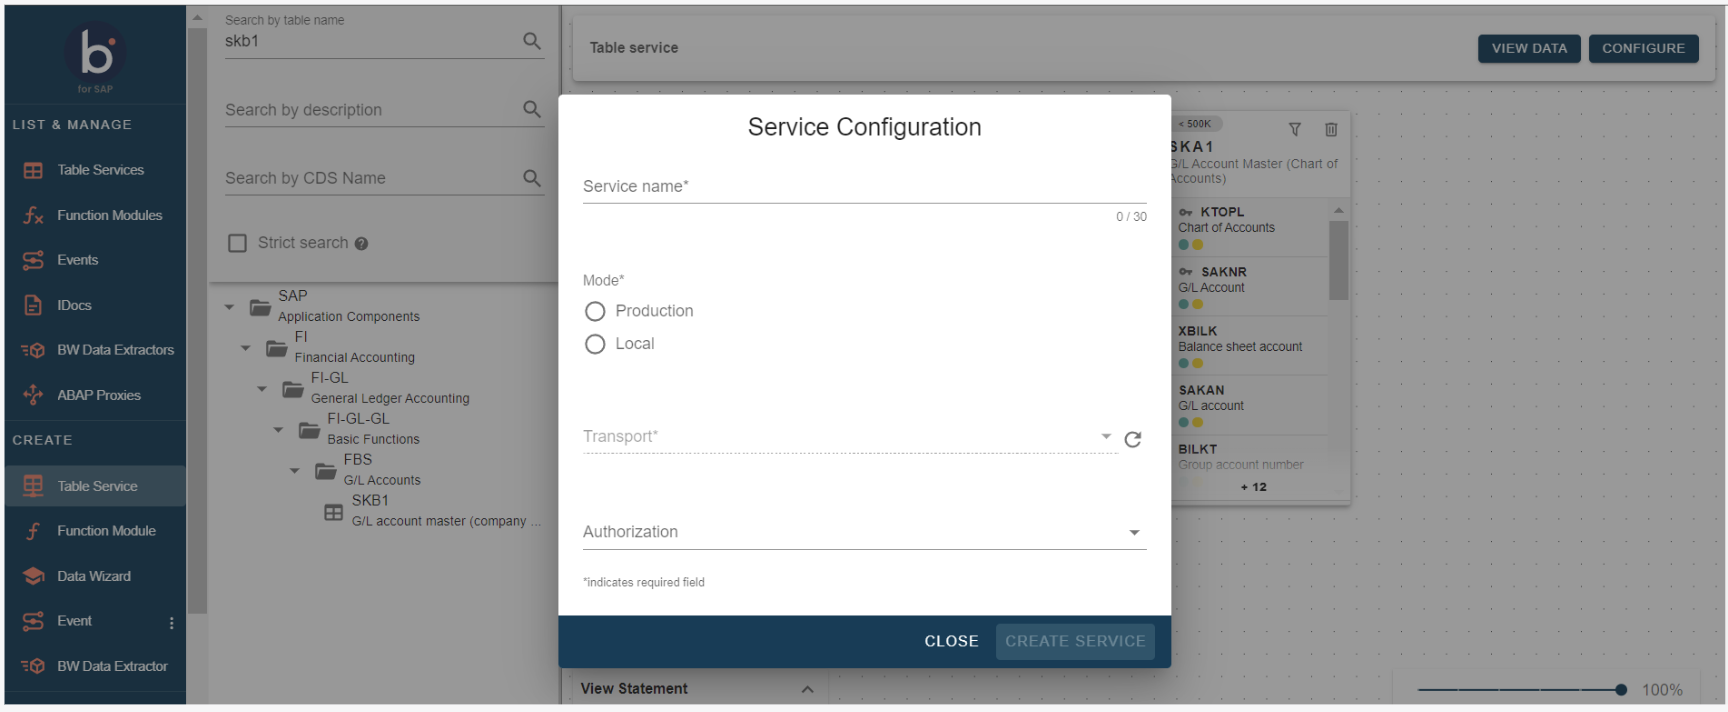Collapse the SAP Application Components folder
Image resolution: width=1728 pixels, height=712 pixels.
tap(230, 307)
